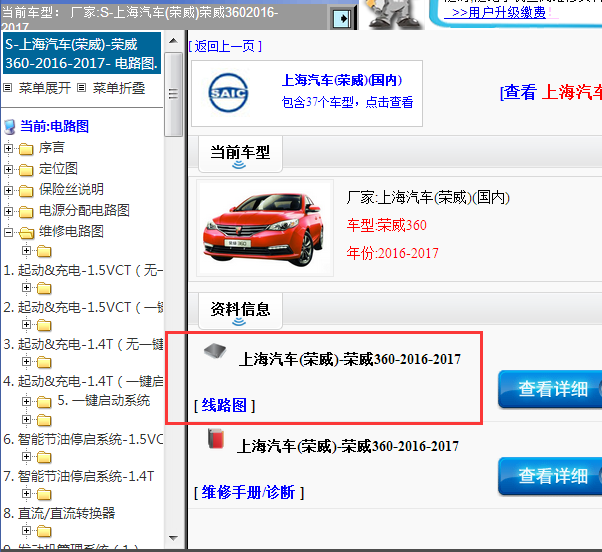
Task: Open the 保险丝说明 folder
Action: click(x=71, y=189)
